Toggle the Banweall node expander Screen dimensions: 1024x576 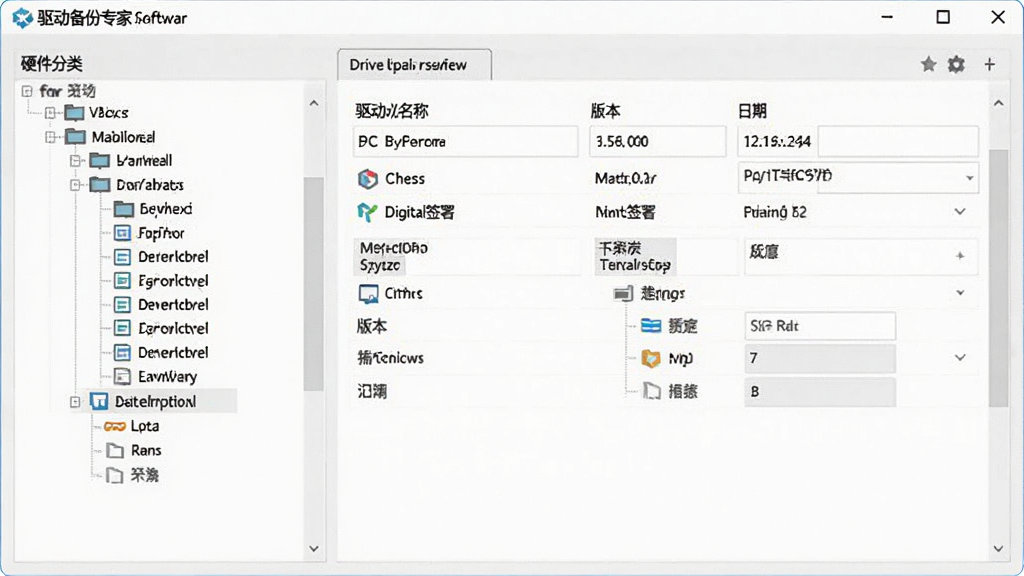(75, 161)
